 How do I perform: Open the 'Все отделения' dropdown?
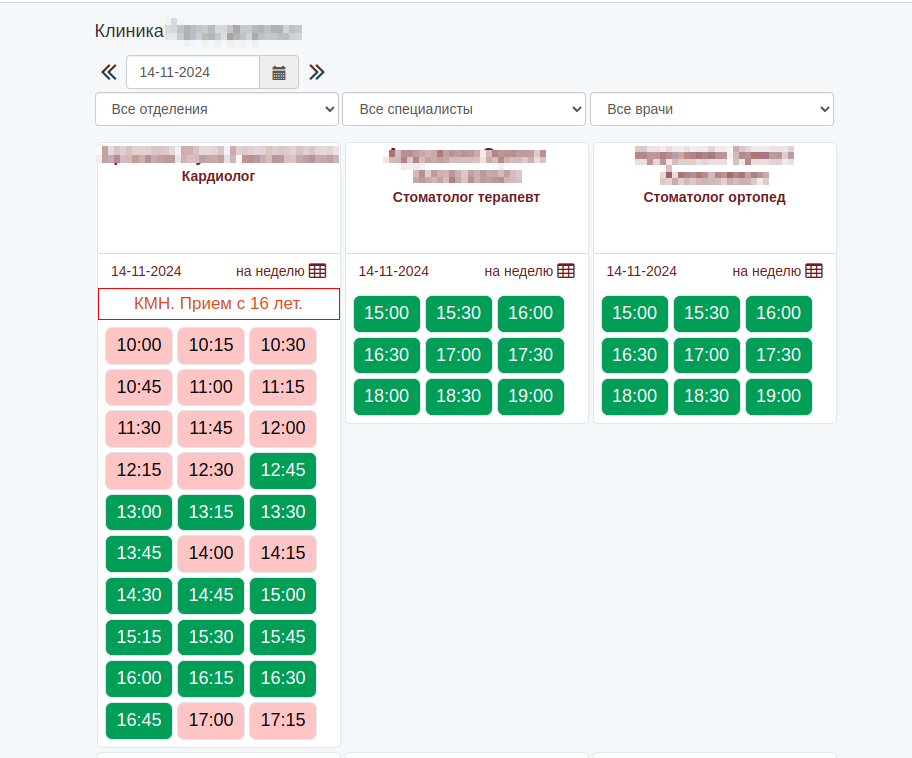(x=217, y=109)
